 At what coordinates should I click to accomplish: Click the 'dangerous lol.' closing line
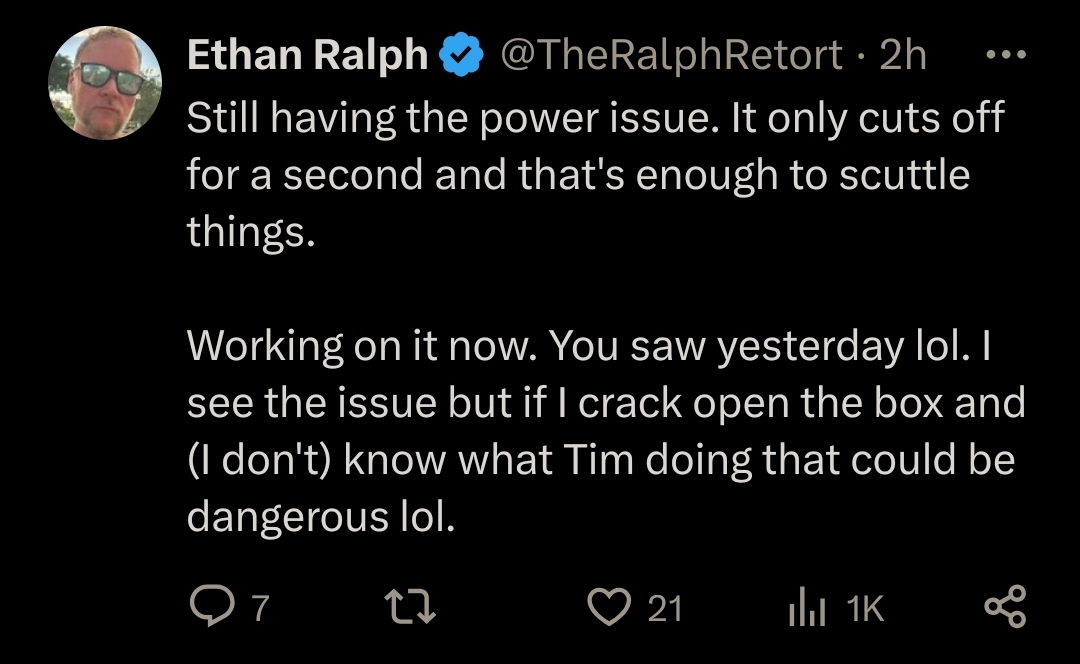point(321,517)
